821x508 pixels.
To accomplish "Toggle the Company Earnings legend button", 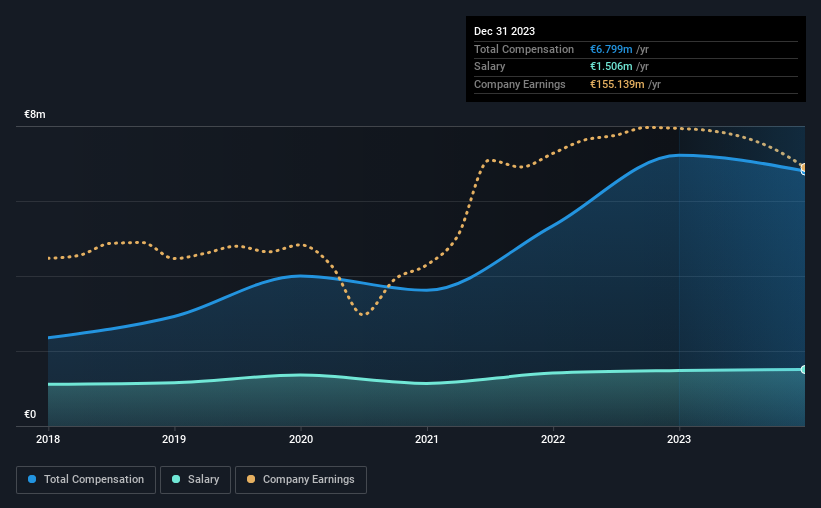I will (301, 480).
